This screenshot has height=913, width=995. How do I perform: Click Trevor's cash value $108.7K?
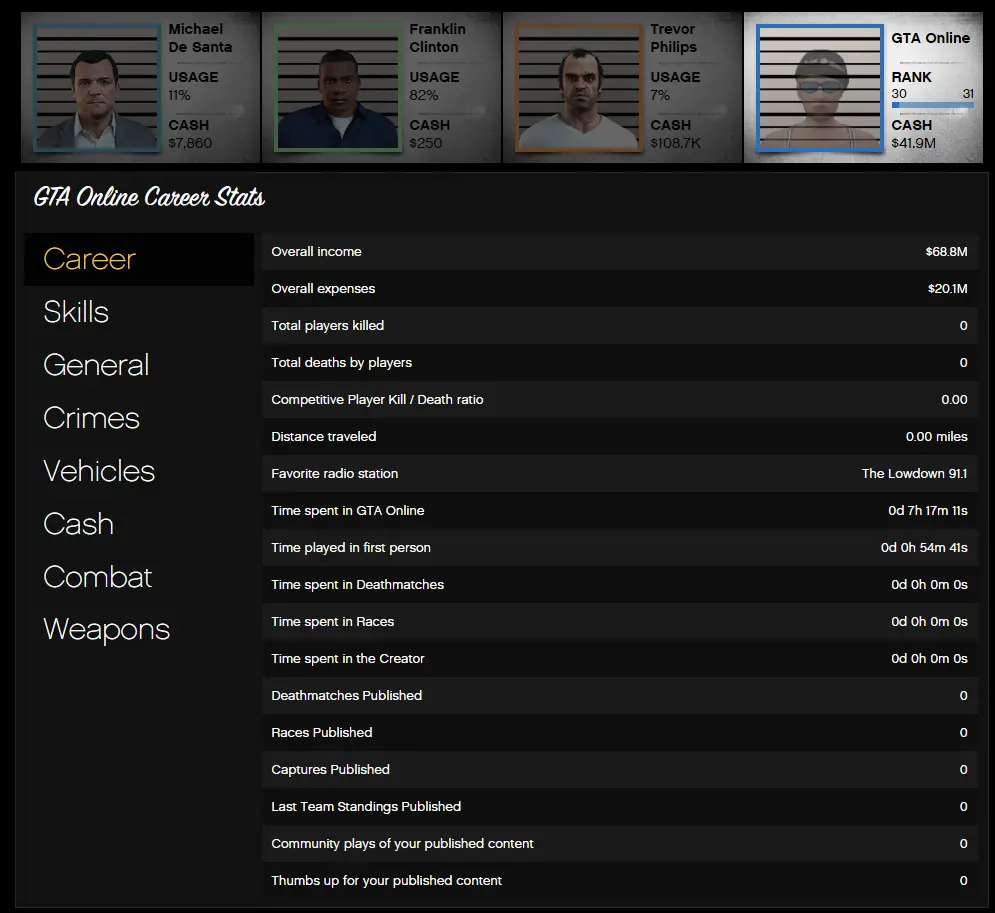675,143
